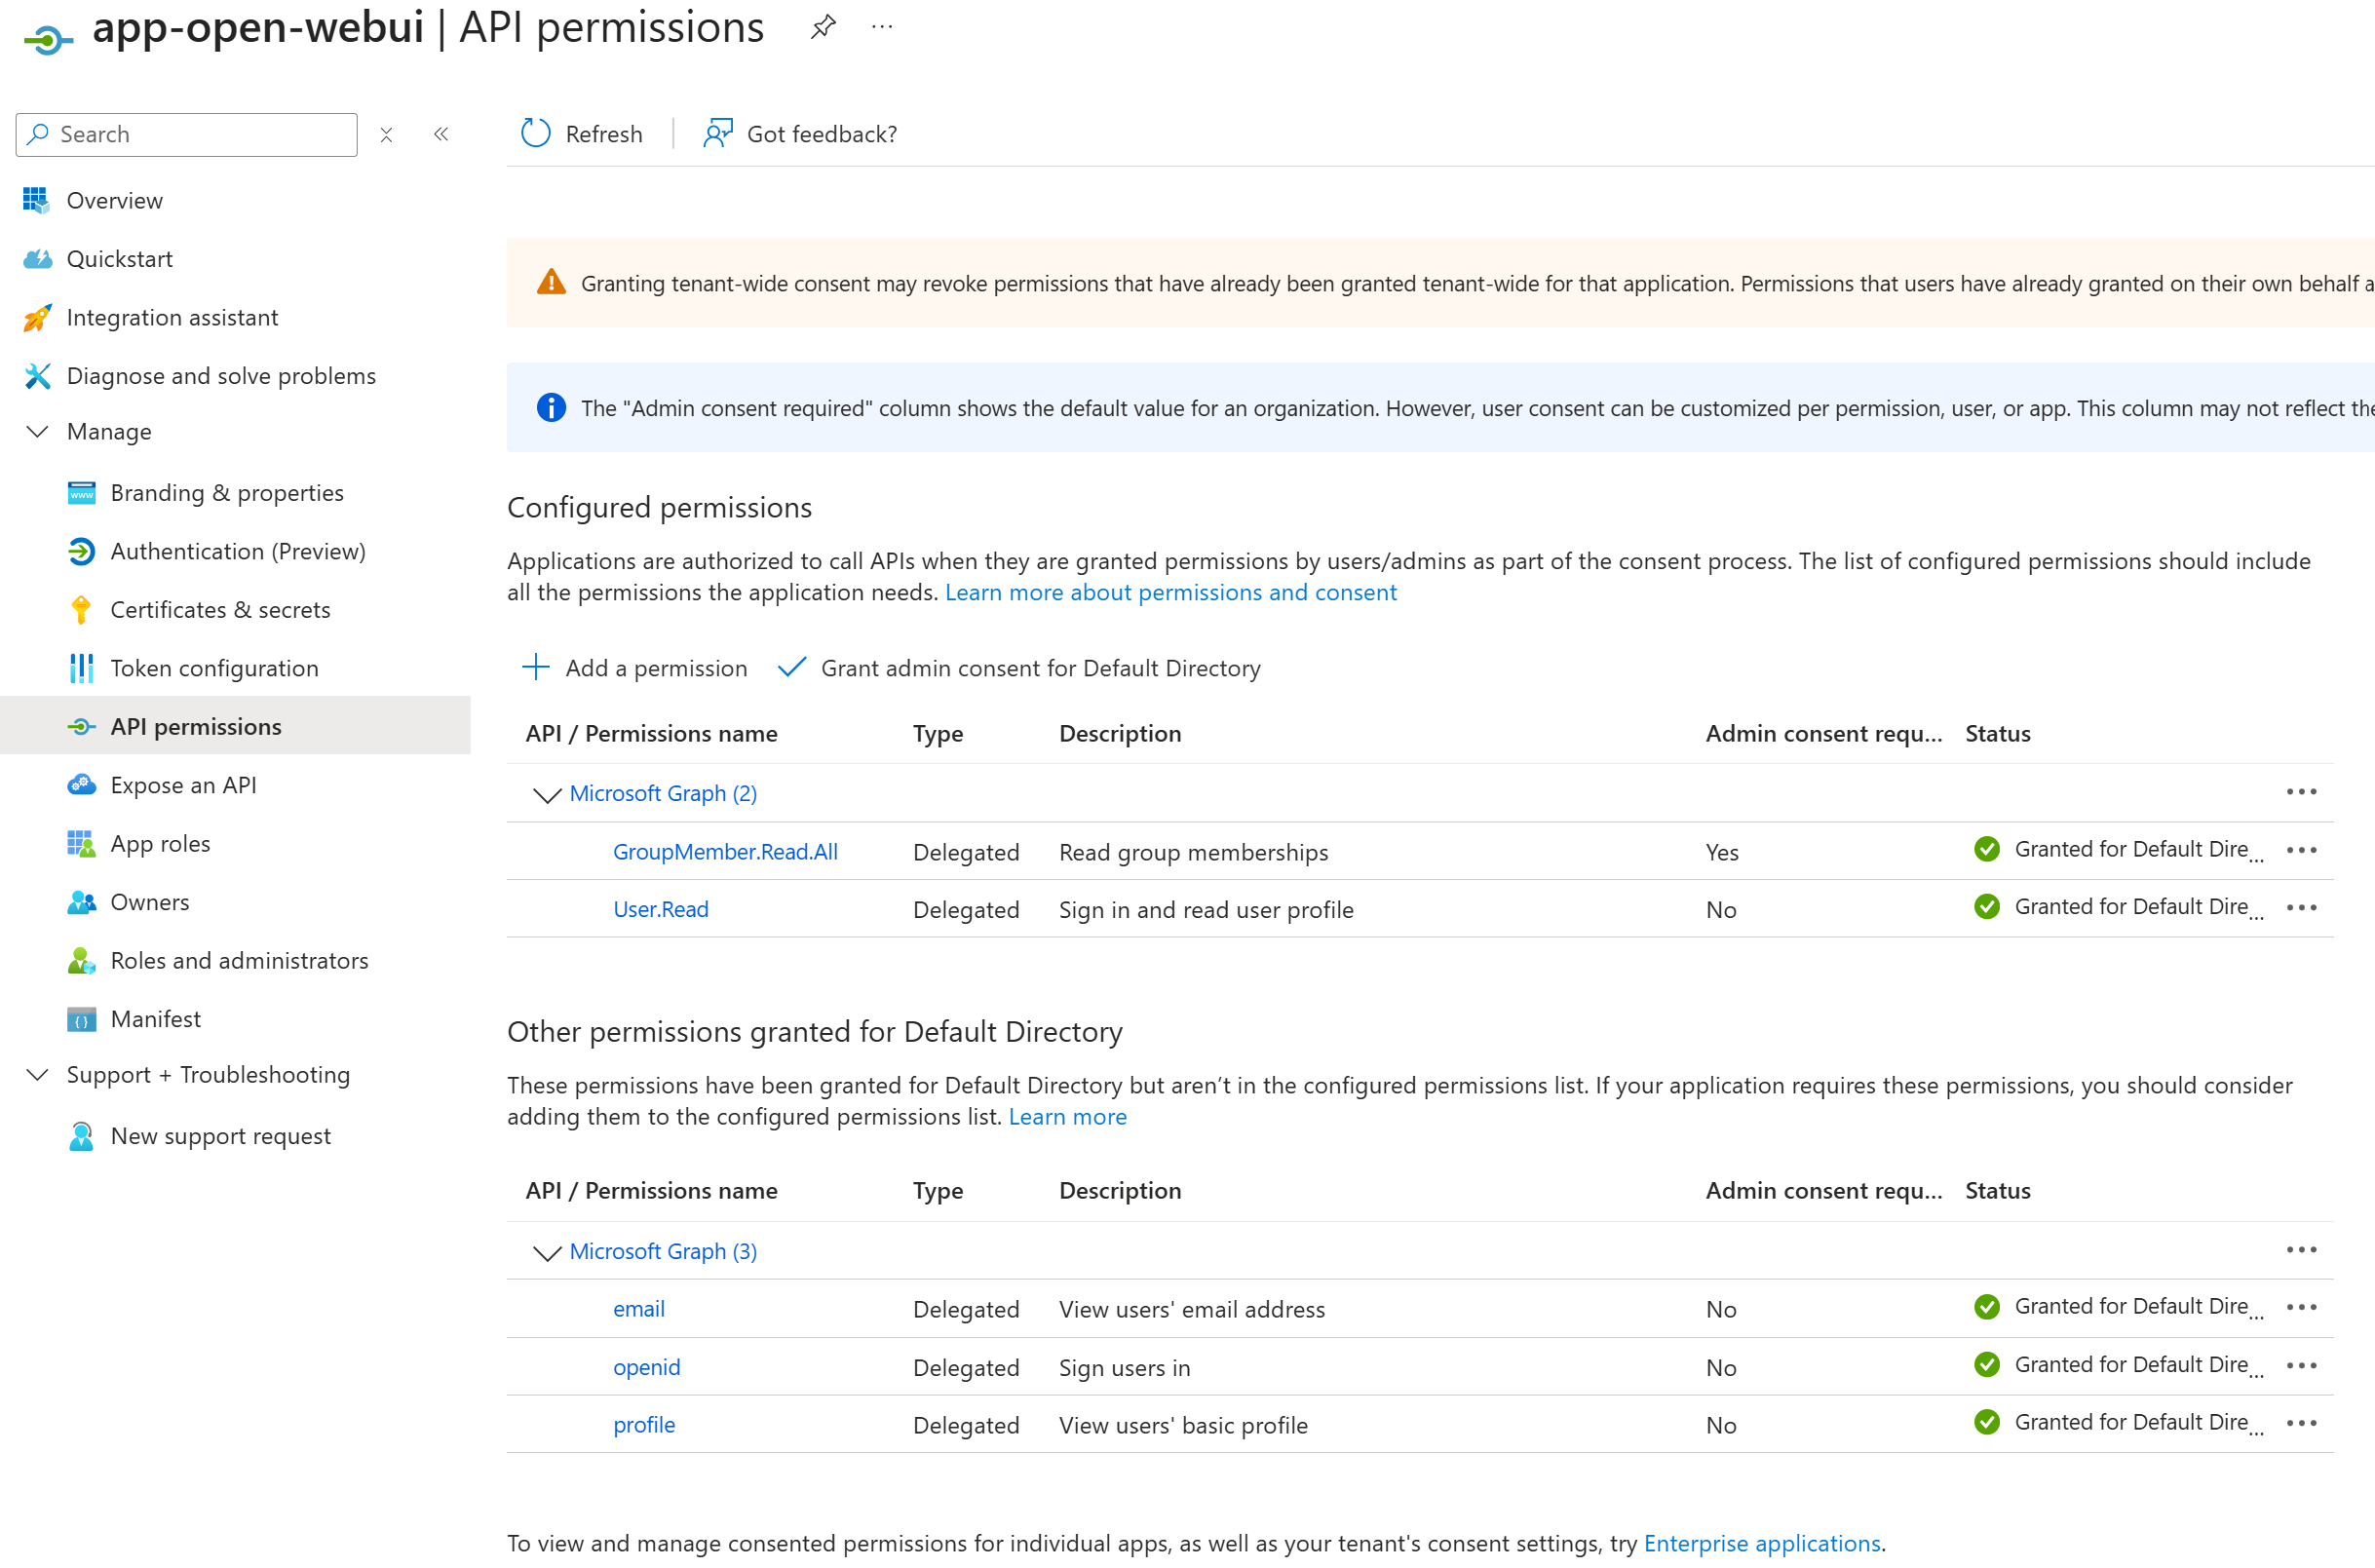
Task: Go to Token configuration menu item
Action: coord(214,668)
